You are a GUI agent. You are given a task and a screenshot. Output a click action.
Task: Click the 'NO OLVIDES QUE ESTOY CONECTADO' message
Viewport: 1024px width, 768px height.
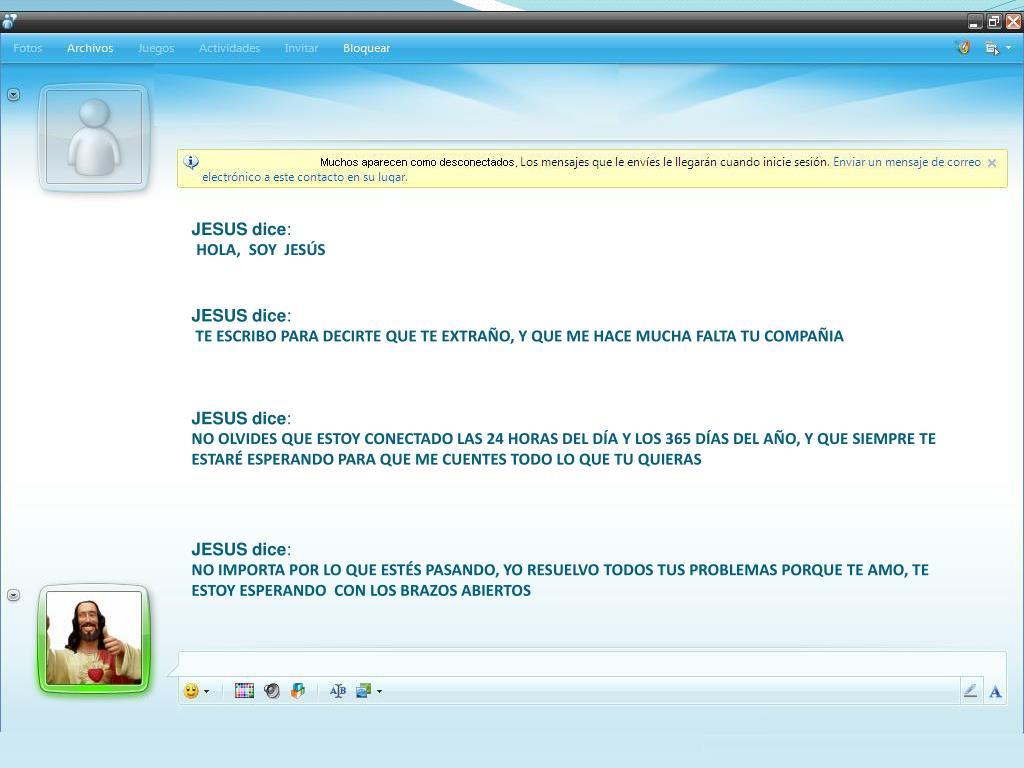[x=564, y=449]
